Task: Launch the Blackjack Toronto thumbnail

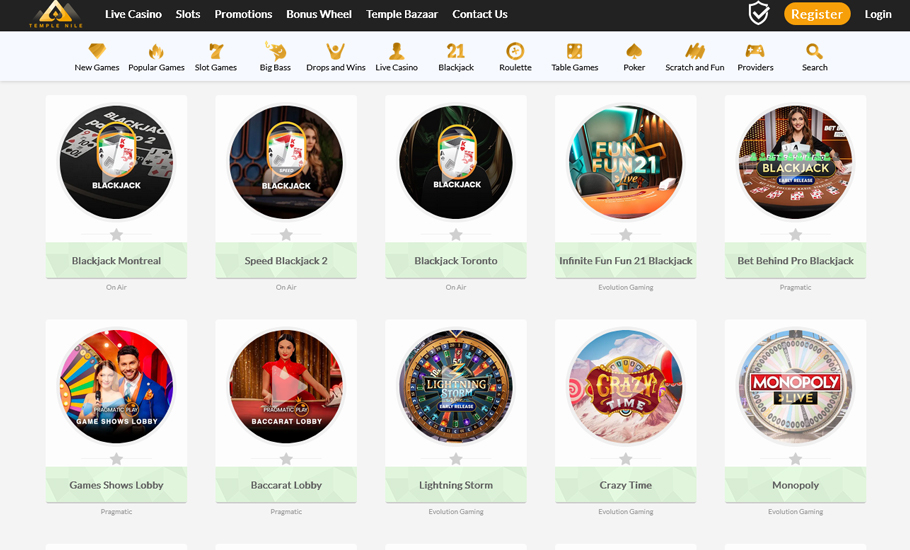Action: (x=456, y=162)
